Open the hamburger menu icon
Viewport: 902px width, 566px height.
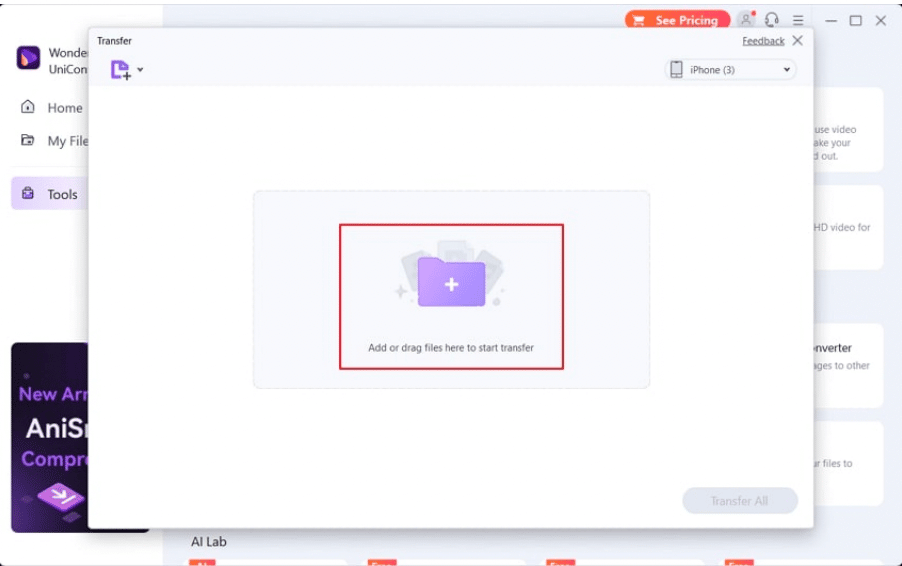(798, 20)
